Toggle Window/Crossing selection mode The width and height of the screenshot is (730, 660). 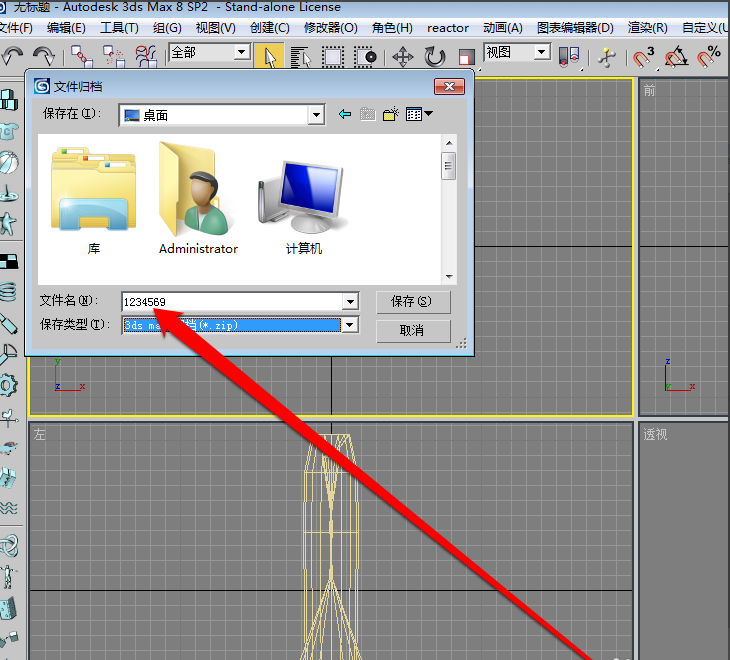(365, 57)
